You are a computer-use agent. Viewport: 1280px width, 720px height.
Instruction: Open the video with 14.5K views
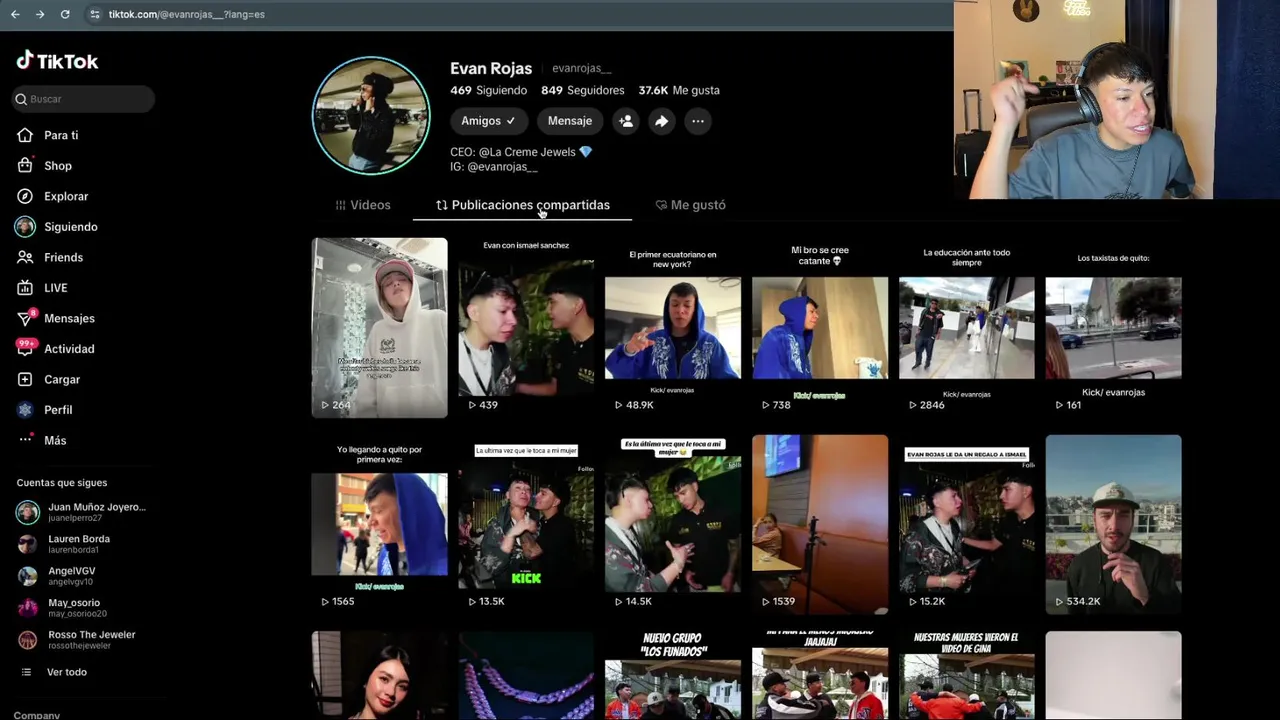(x=673, y=524)
